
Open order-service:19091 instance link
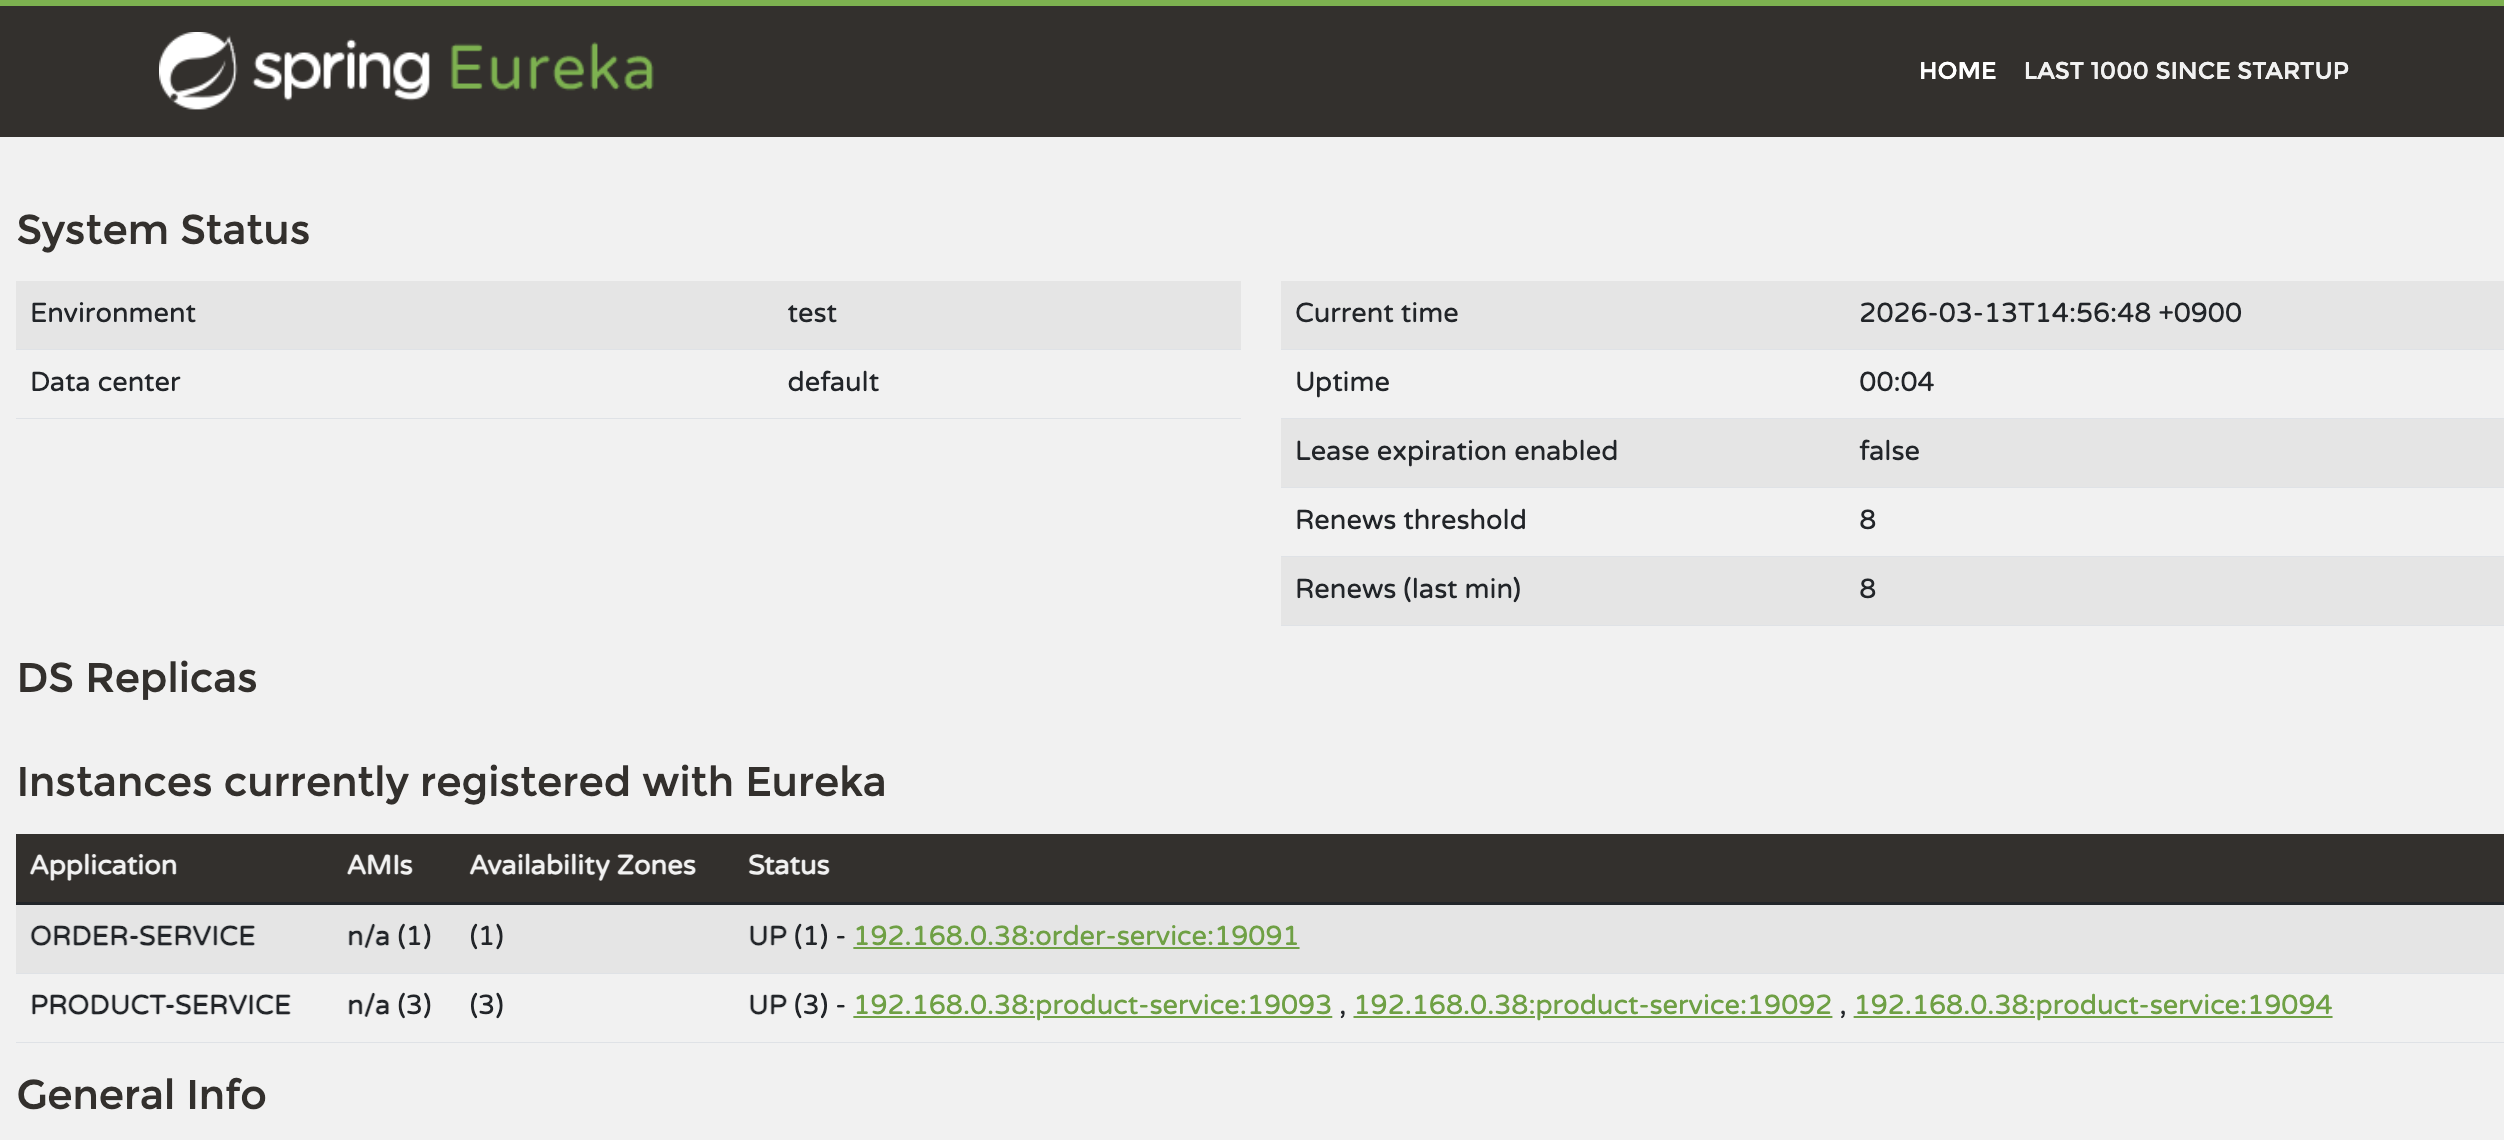pyautogui.click(x=1075, y=936)
